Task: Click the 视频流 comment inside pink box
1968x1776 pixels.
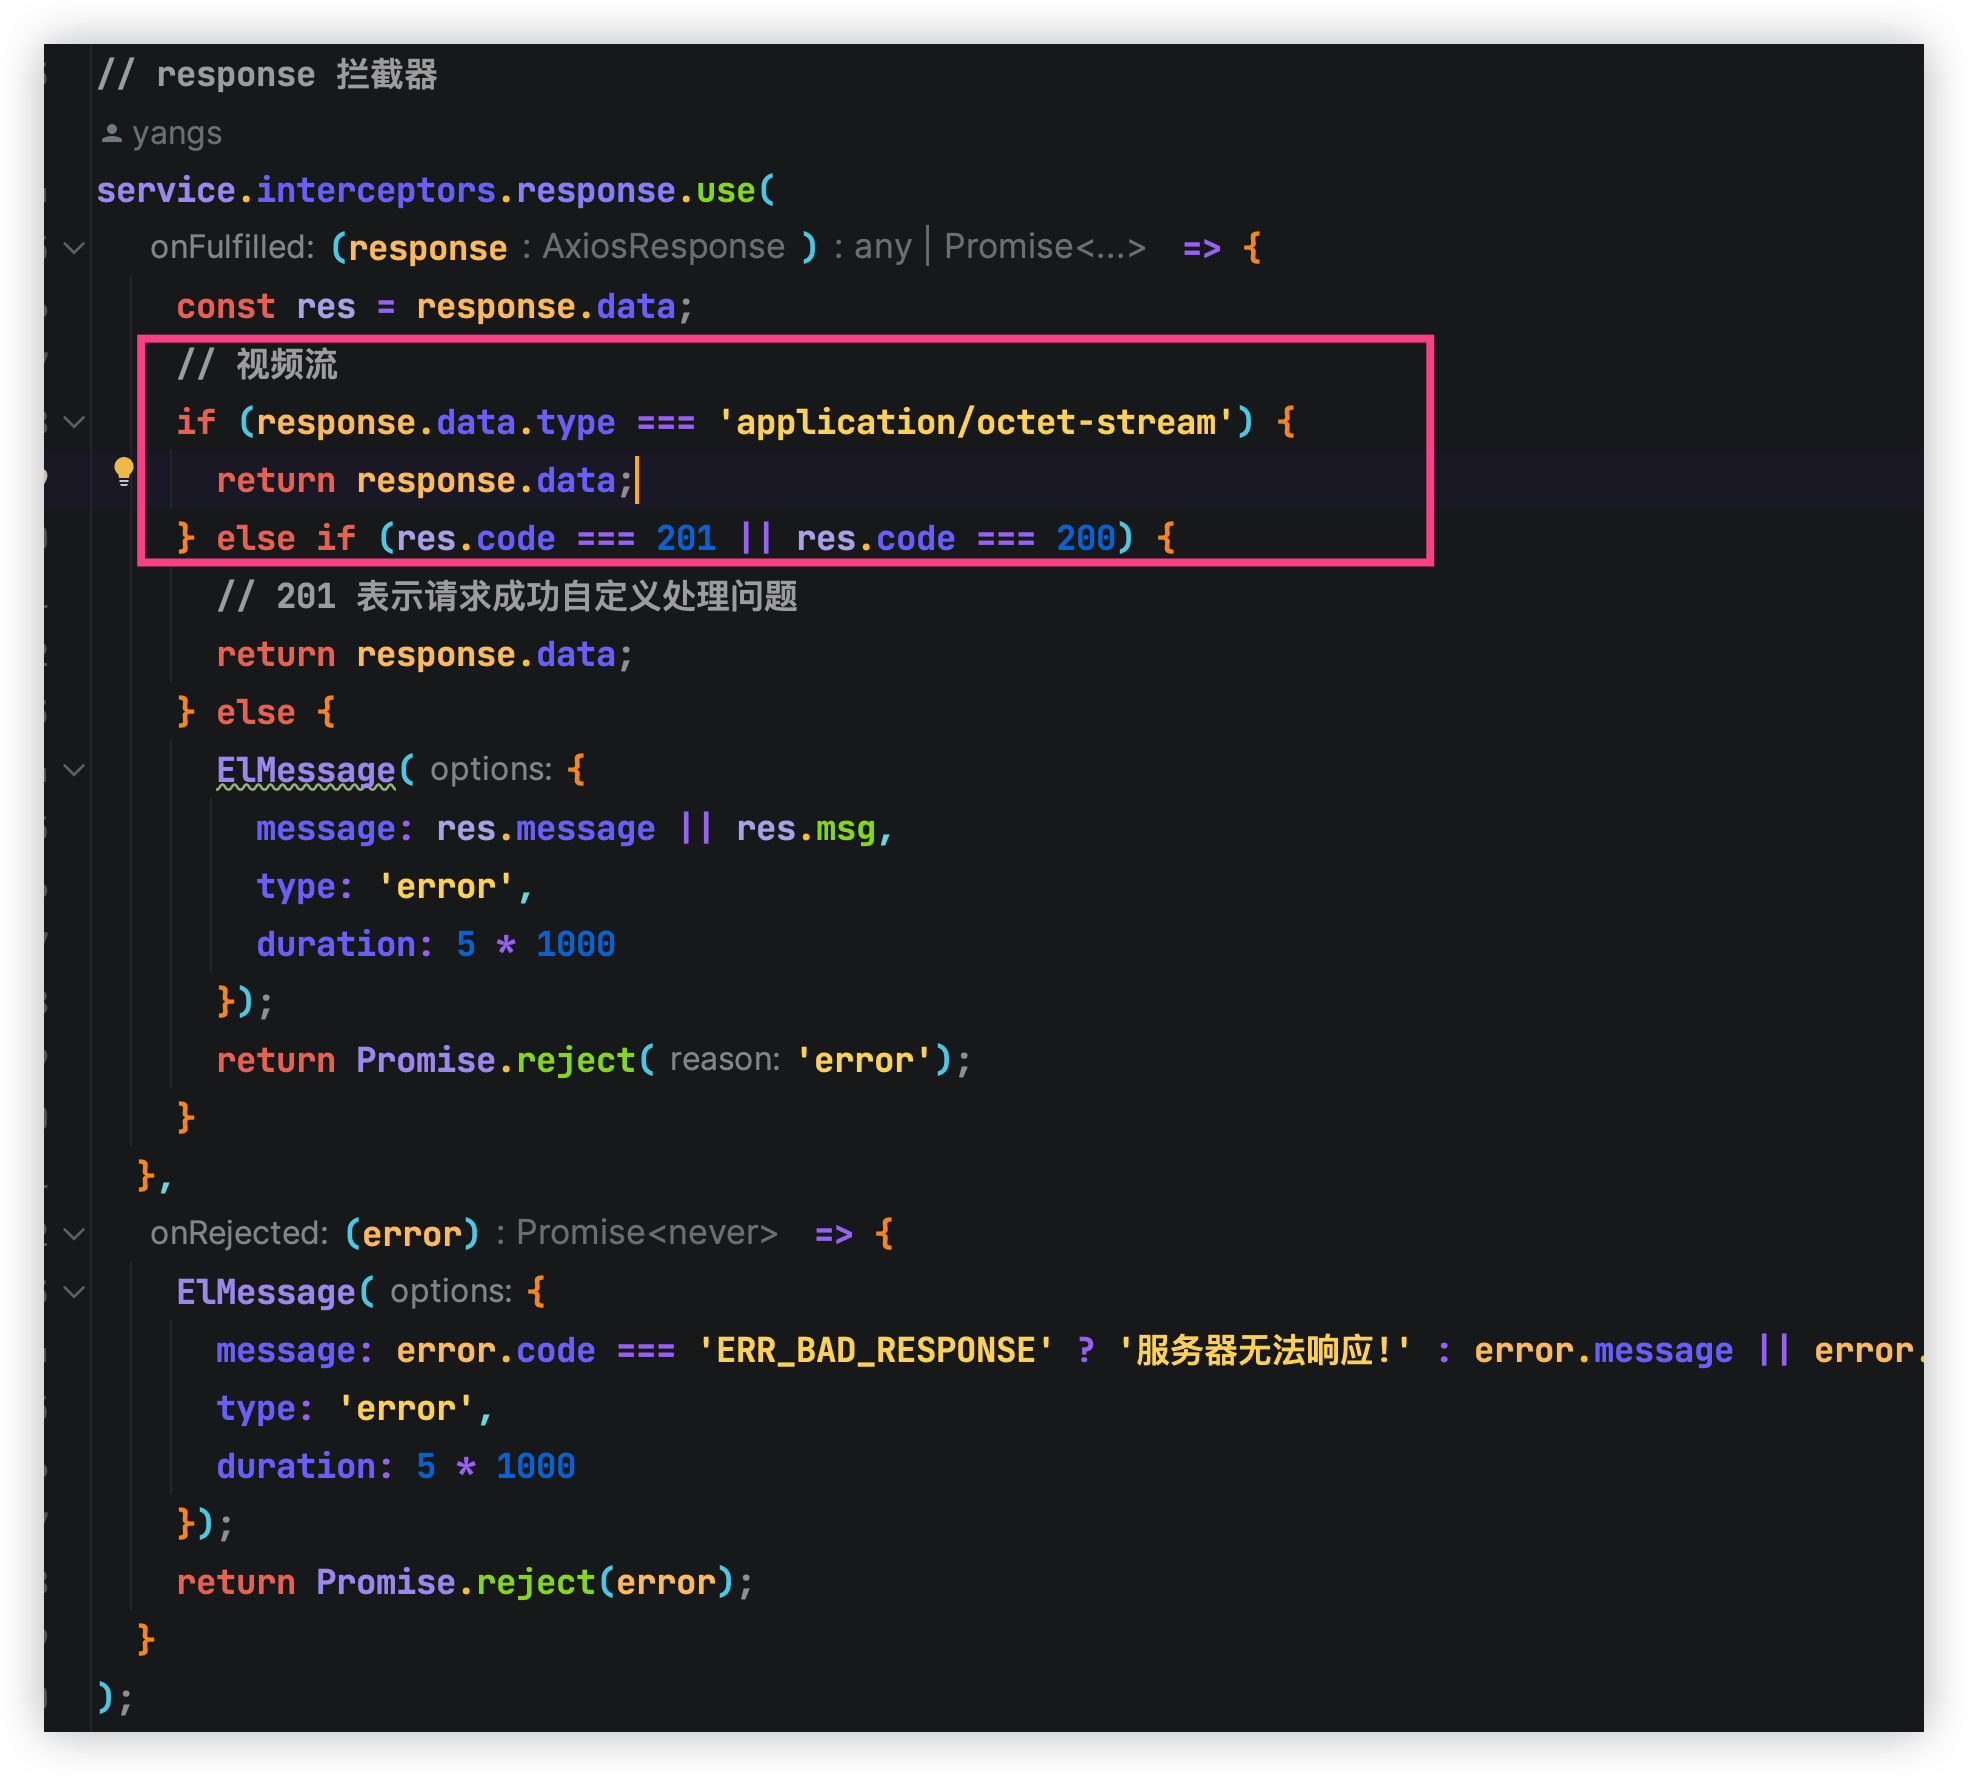Action: coord(286,364)
